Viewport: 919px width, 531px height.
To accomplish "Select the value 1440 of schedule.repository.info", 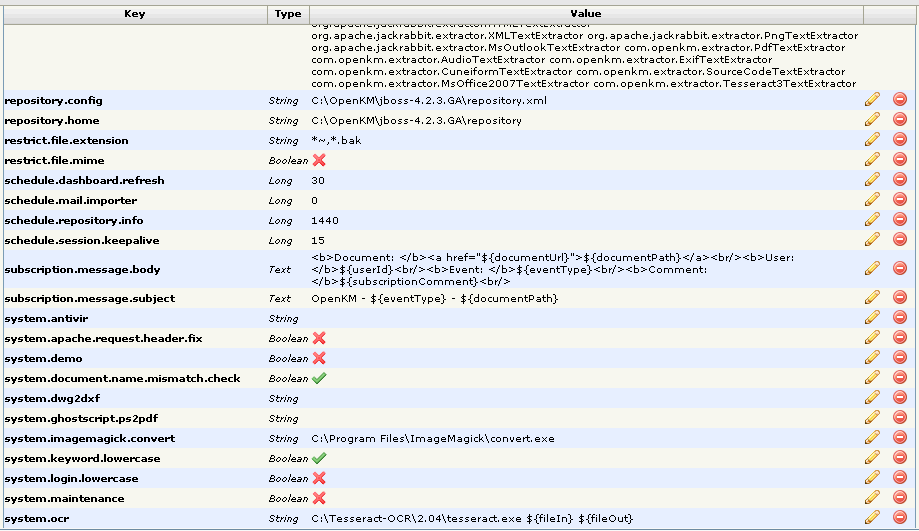I will coord(325,220).
